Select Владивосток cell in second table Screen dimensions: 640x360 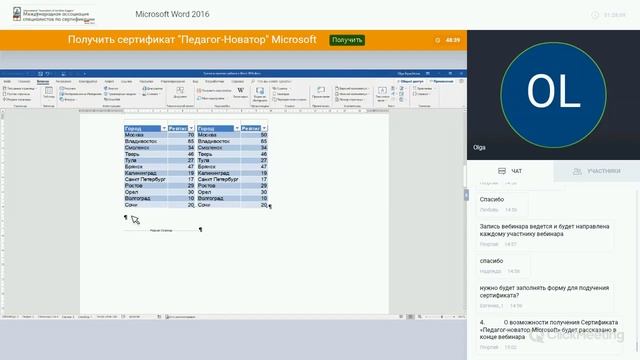218,141
